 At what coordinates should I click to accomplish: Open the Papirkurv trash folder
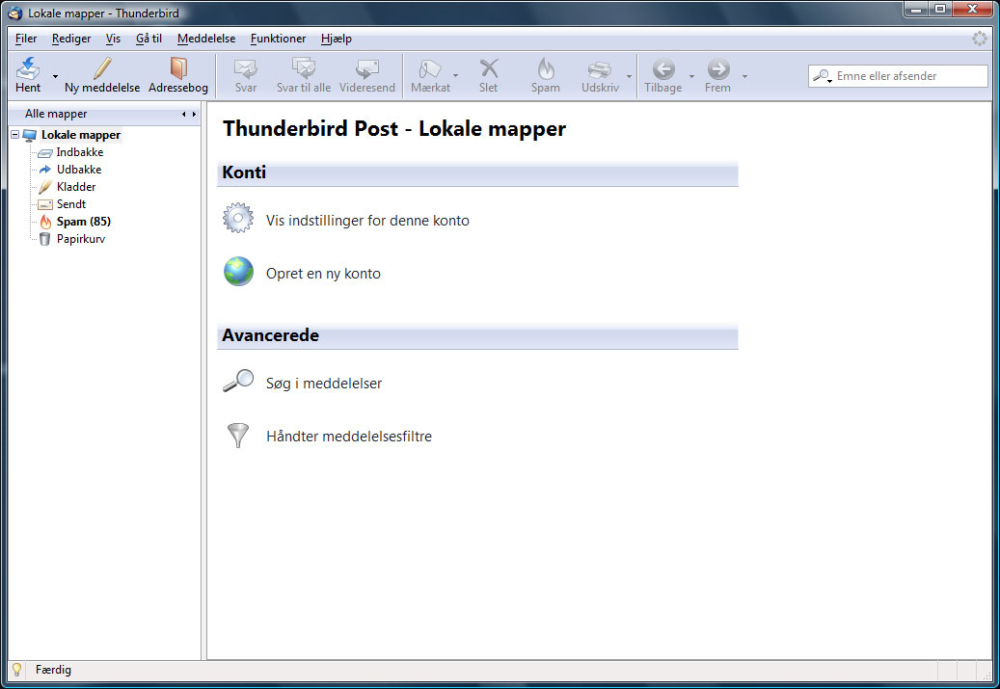[80, 239]
